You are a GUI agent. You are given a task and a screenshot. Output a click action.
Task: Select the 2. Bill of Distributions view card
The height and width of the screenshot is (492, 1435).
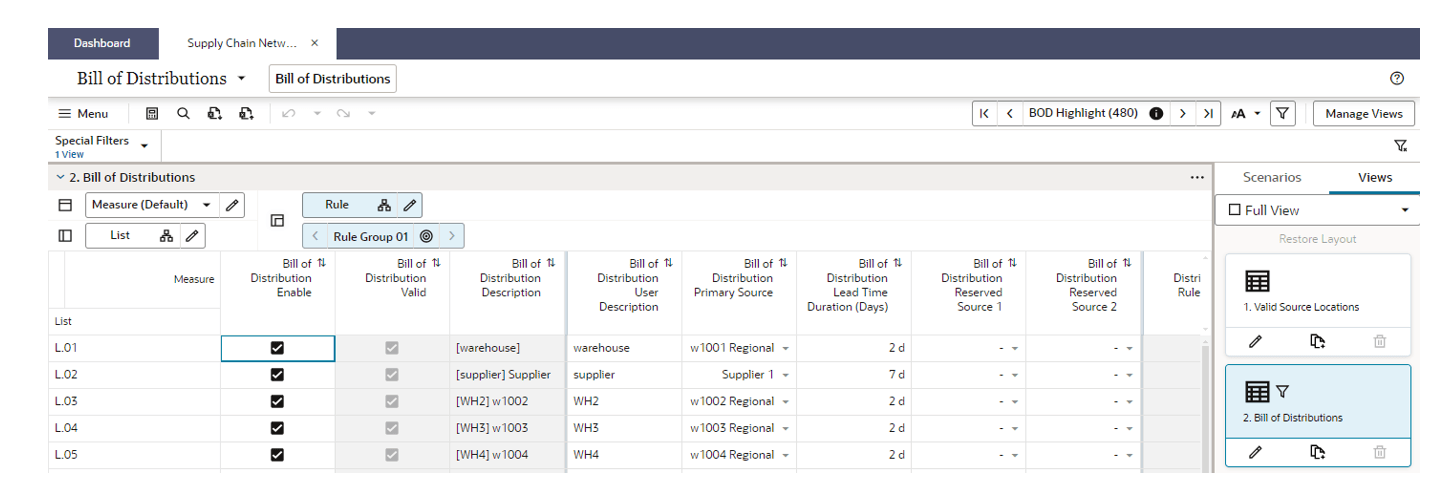(x=1318, y=401)
